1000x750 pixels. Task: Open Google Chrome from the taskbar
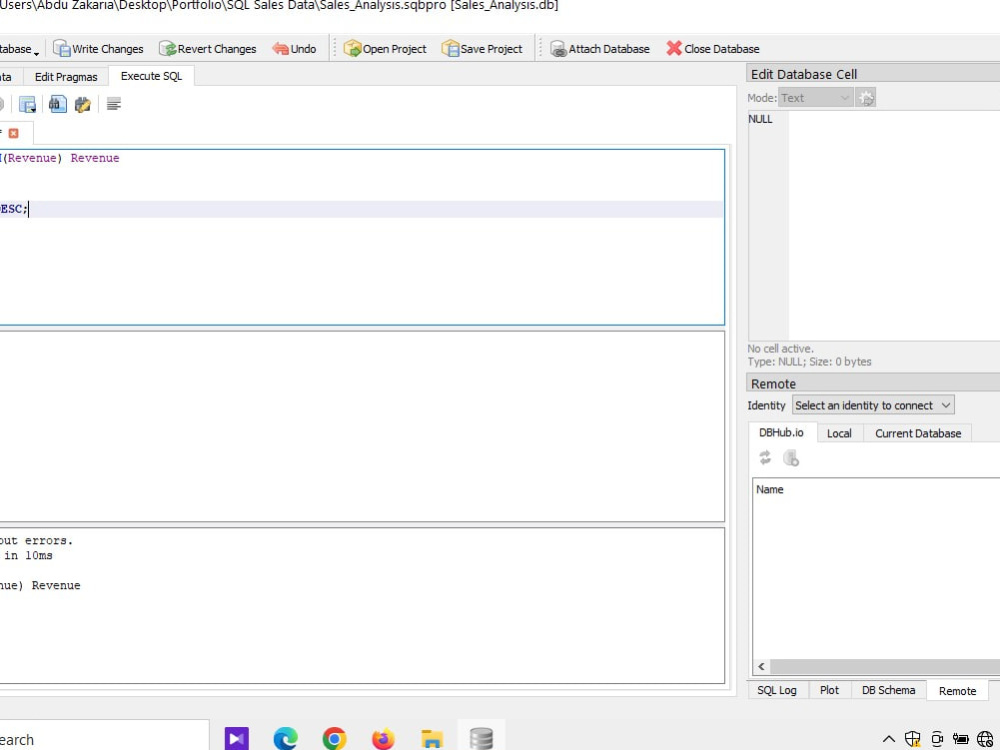click(x=334, y=739)
